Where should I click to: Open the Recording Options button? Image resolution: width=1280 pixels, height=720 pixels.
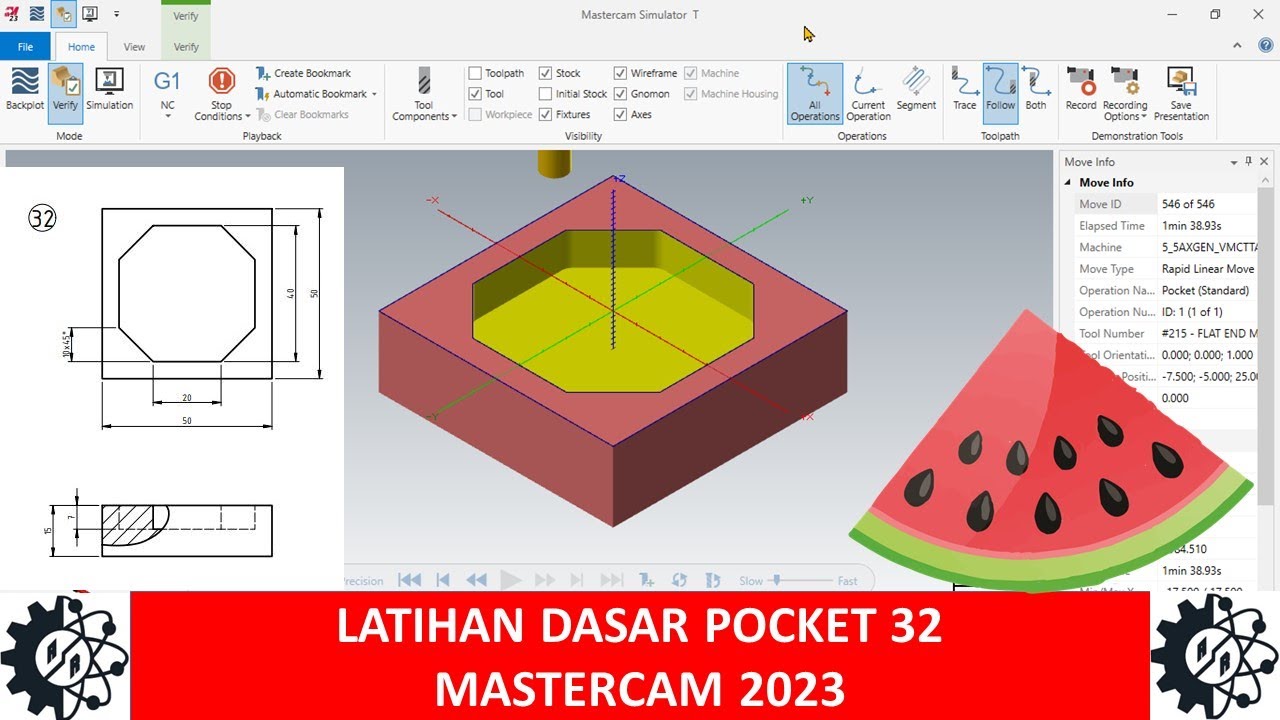(x=1125, y=93)
